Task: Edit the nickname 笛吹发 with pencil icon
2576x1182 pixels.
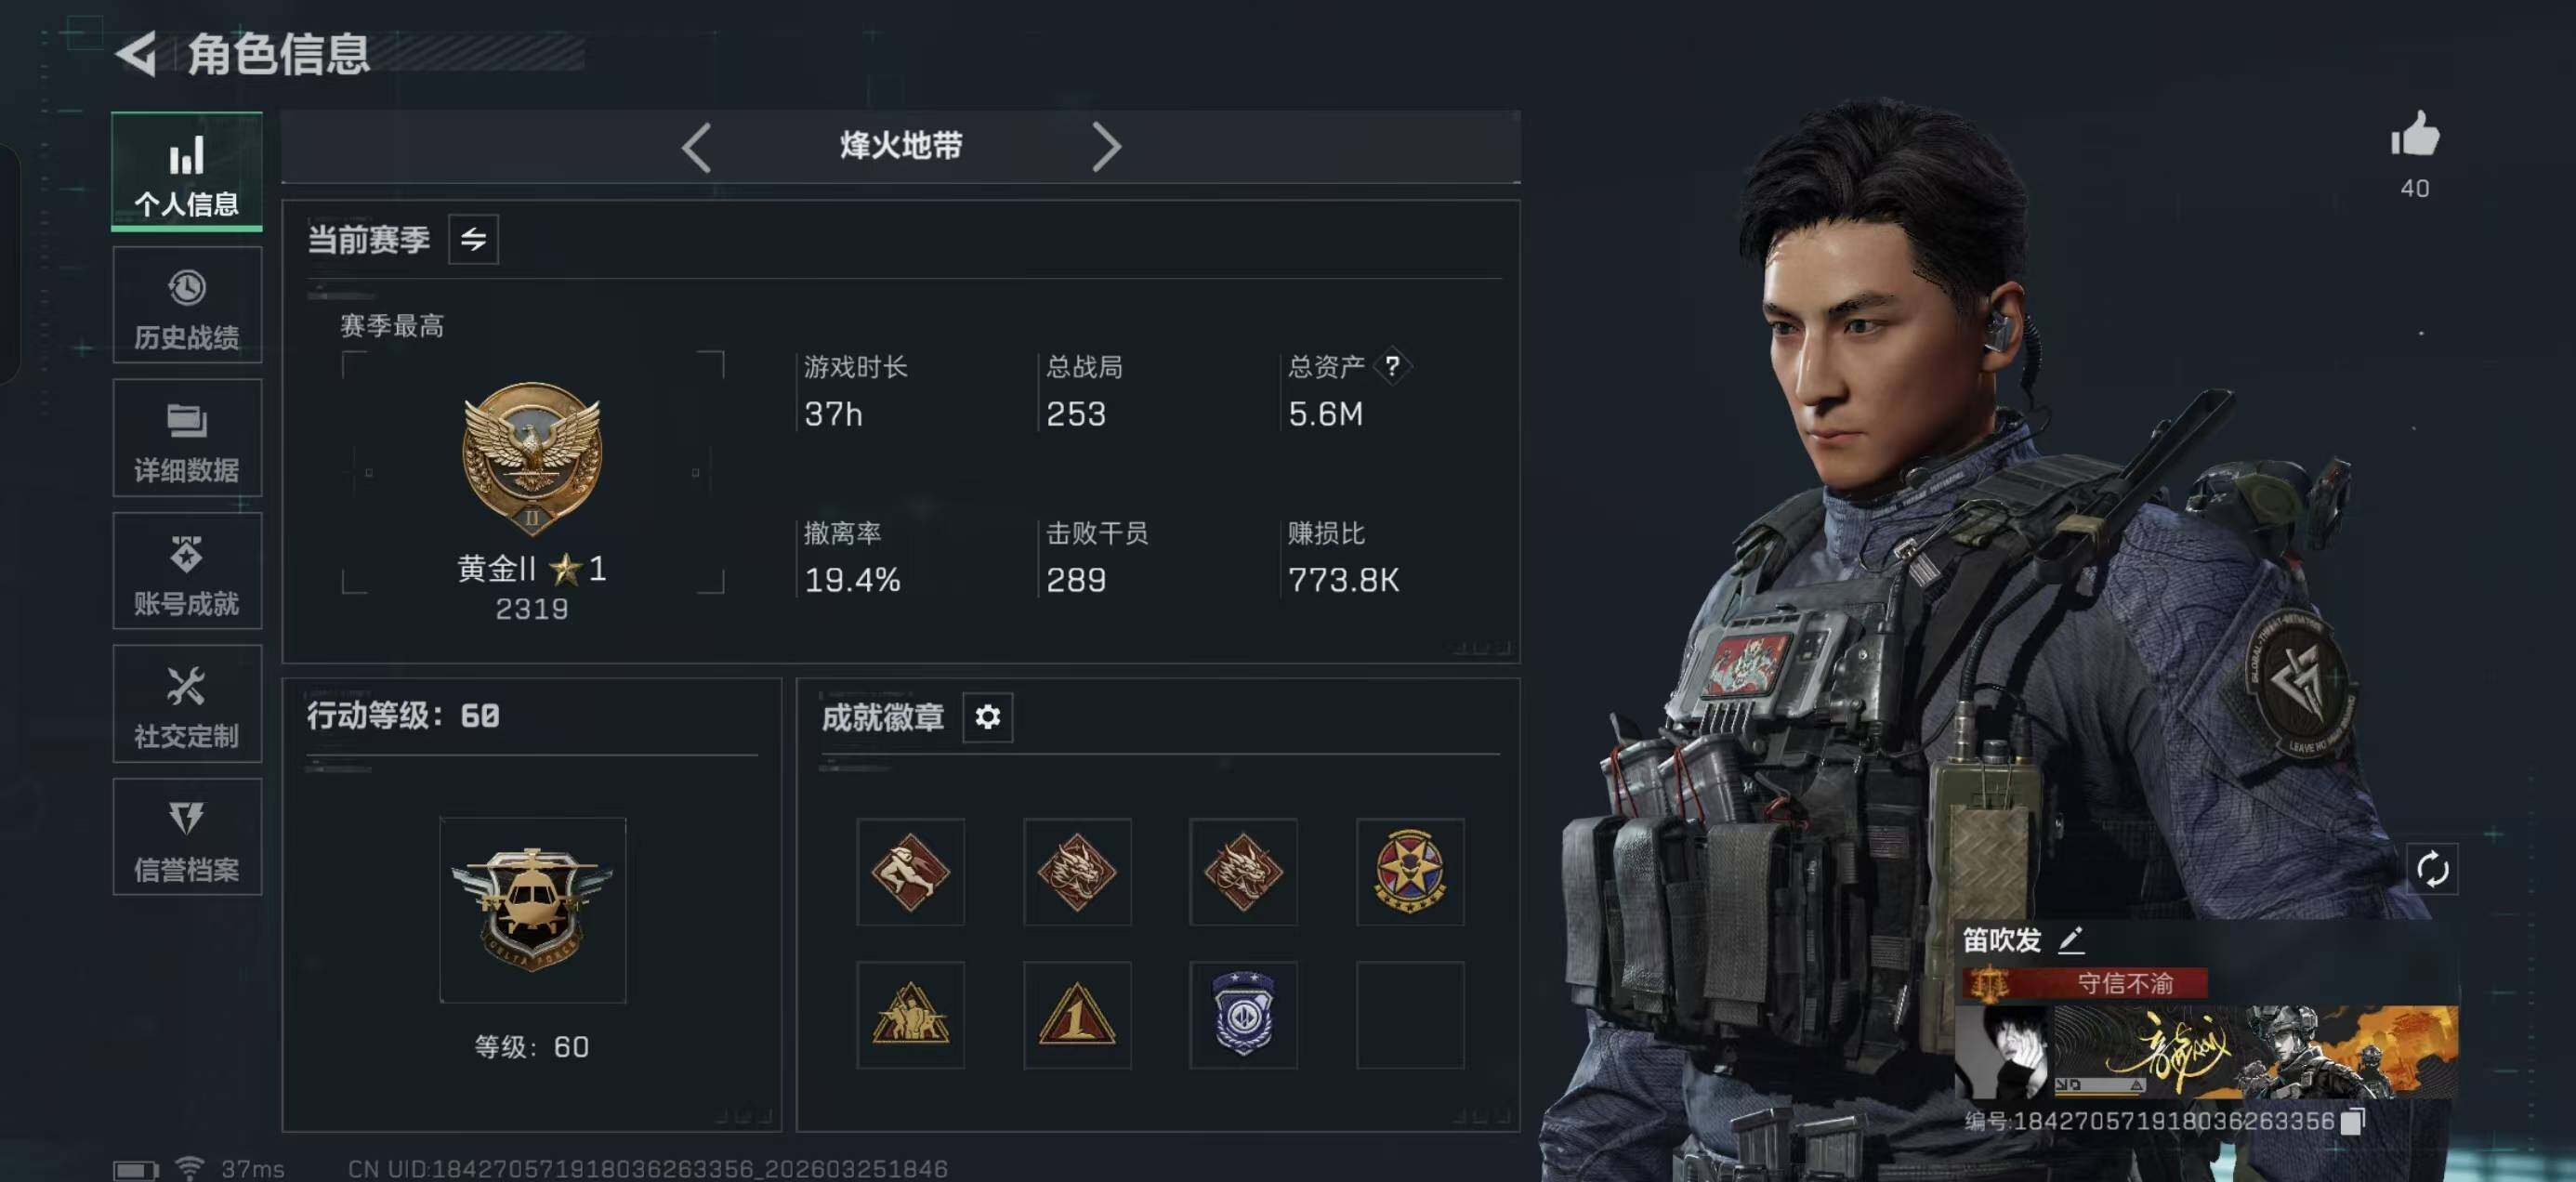Action: 2071,939
